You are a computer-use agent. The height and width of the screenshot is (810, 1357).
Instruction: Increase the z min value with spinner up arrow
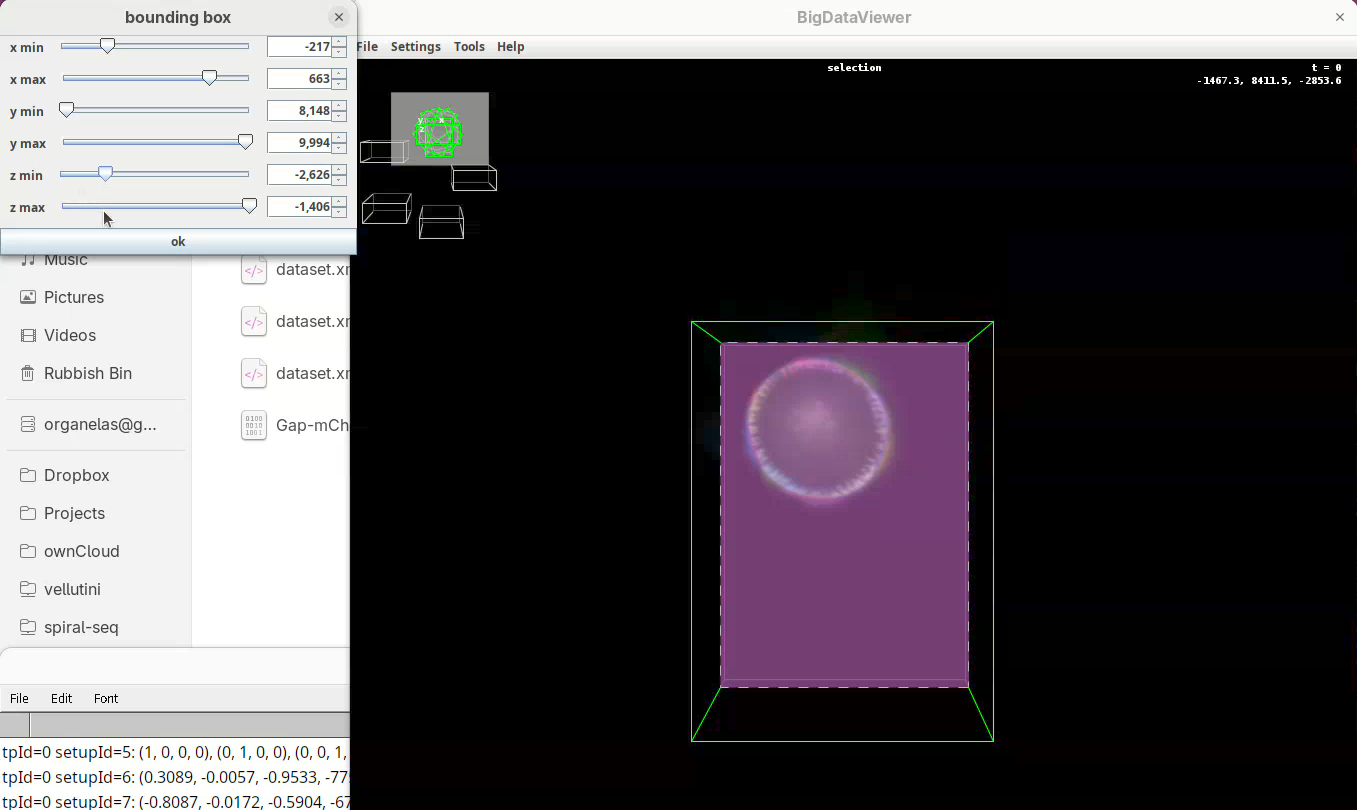pyautogui.click(x=340, y=170)
